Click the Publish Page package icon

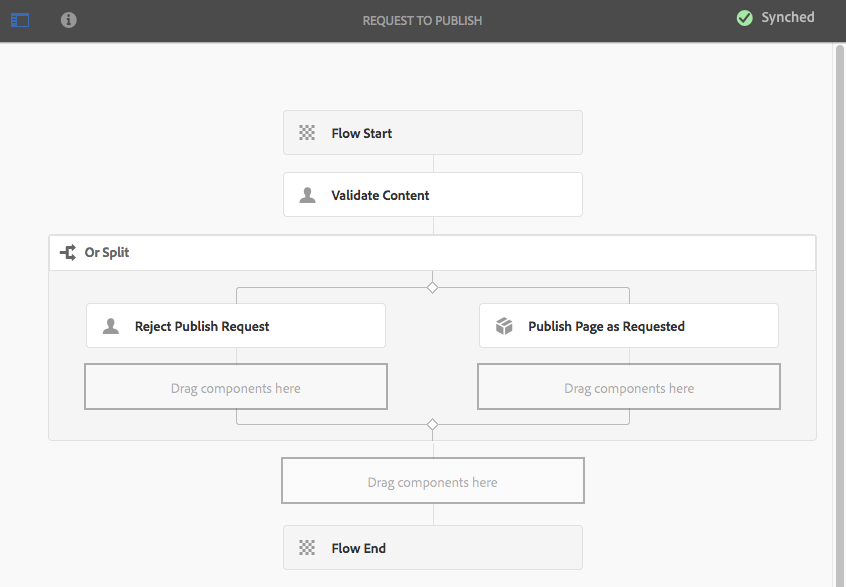pos(504,326)
